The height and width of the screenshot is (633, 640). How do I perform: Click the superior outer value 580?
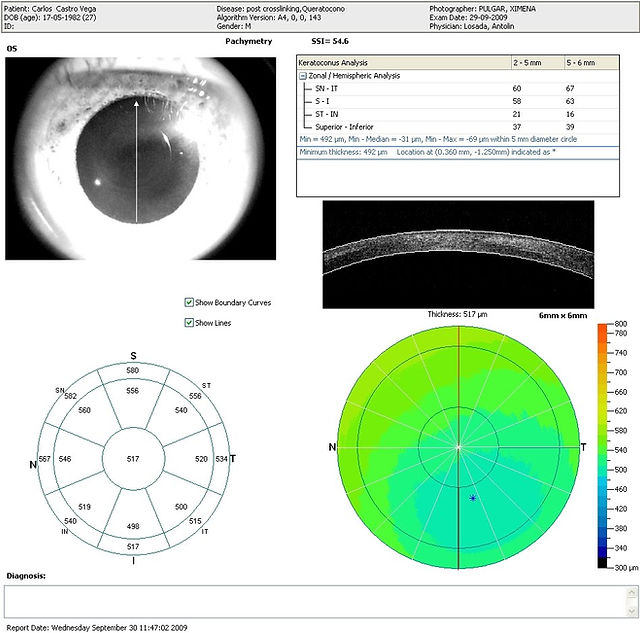tap(133, 371)
